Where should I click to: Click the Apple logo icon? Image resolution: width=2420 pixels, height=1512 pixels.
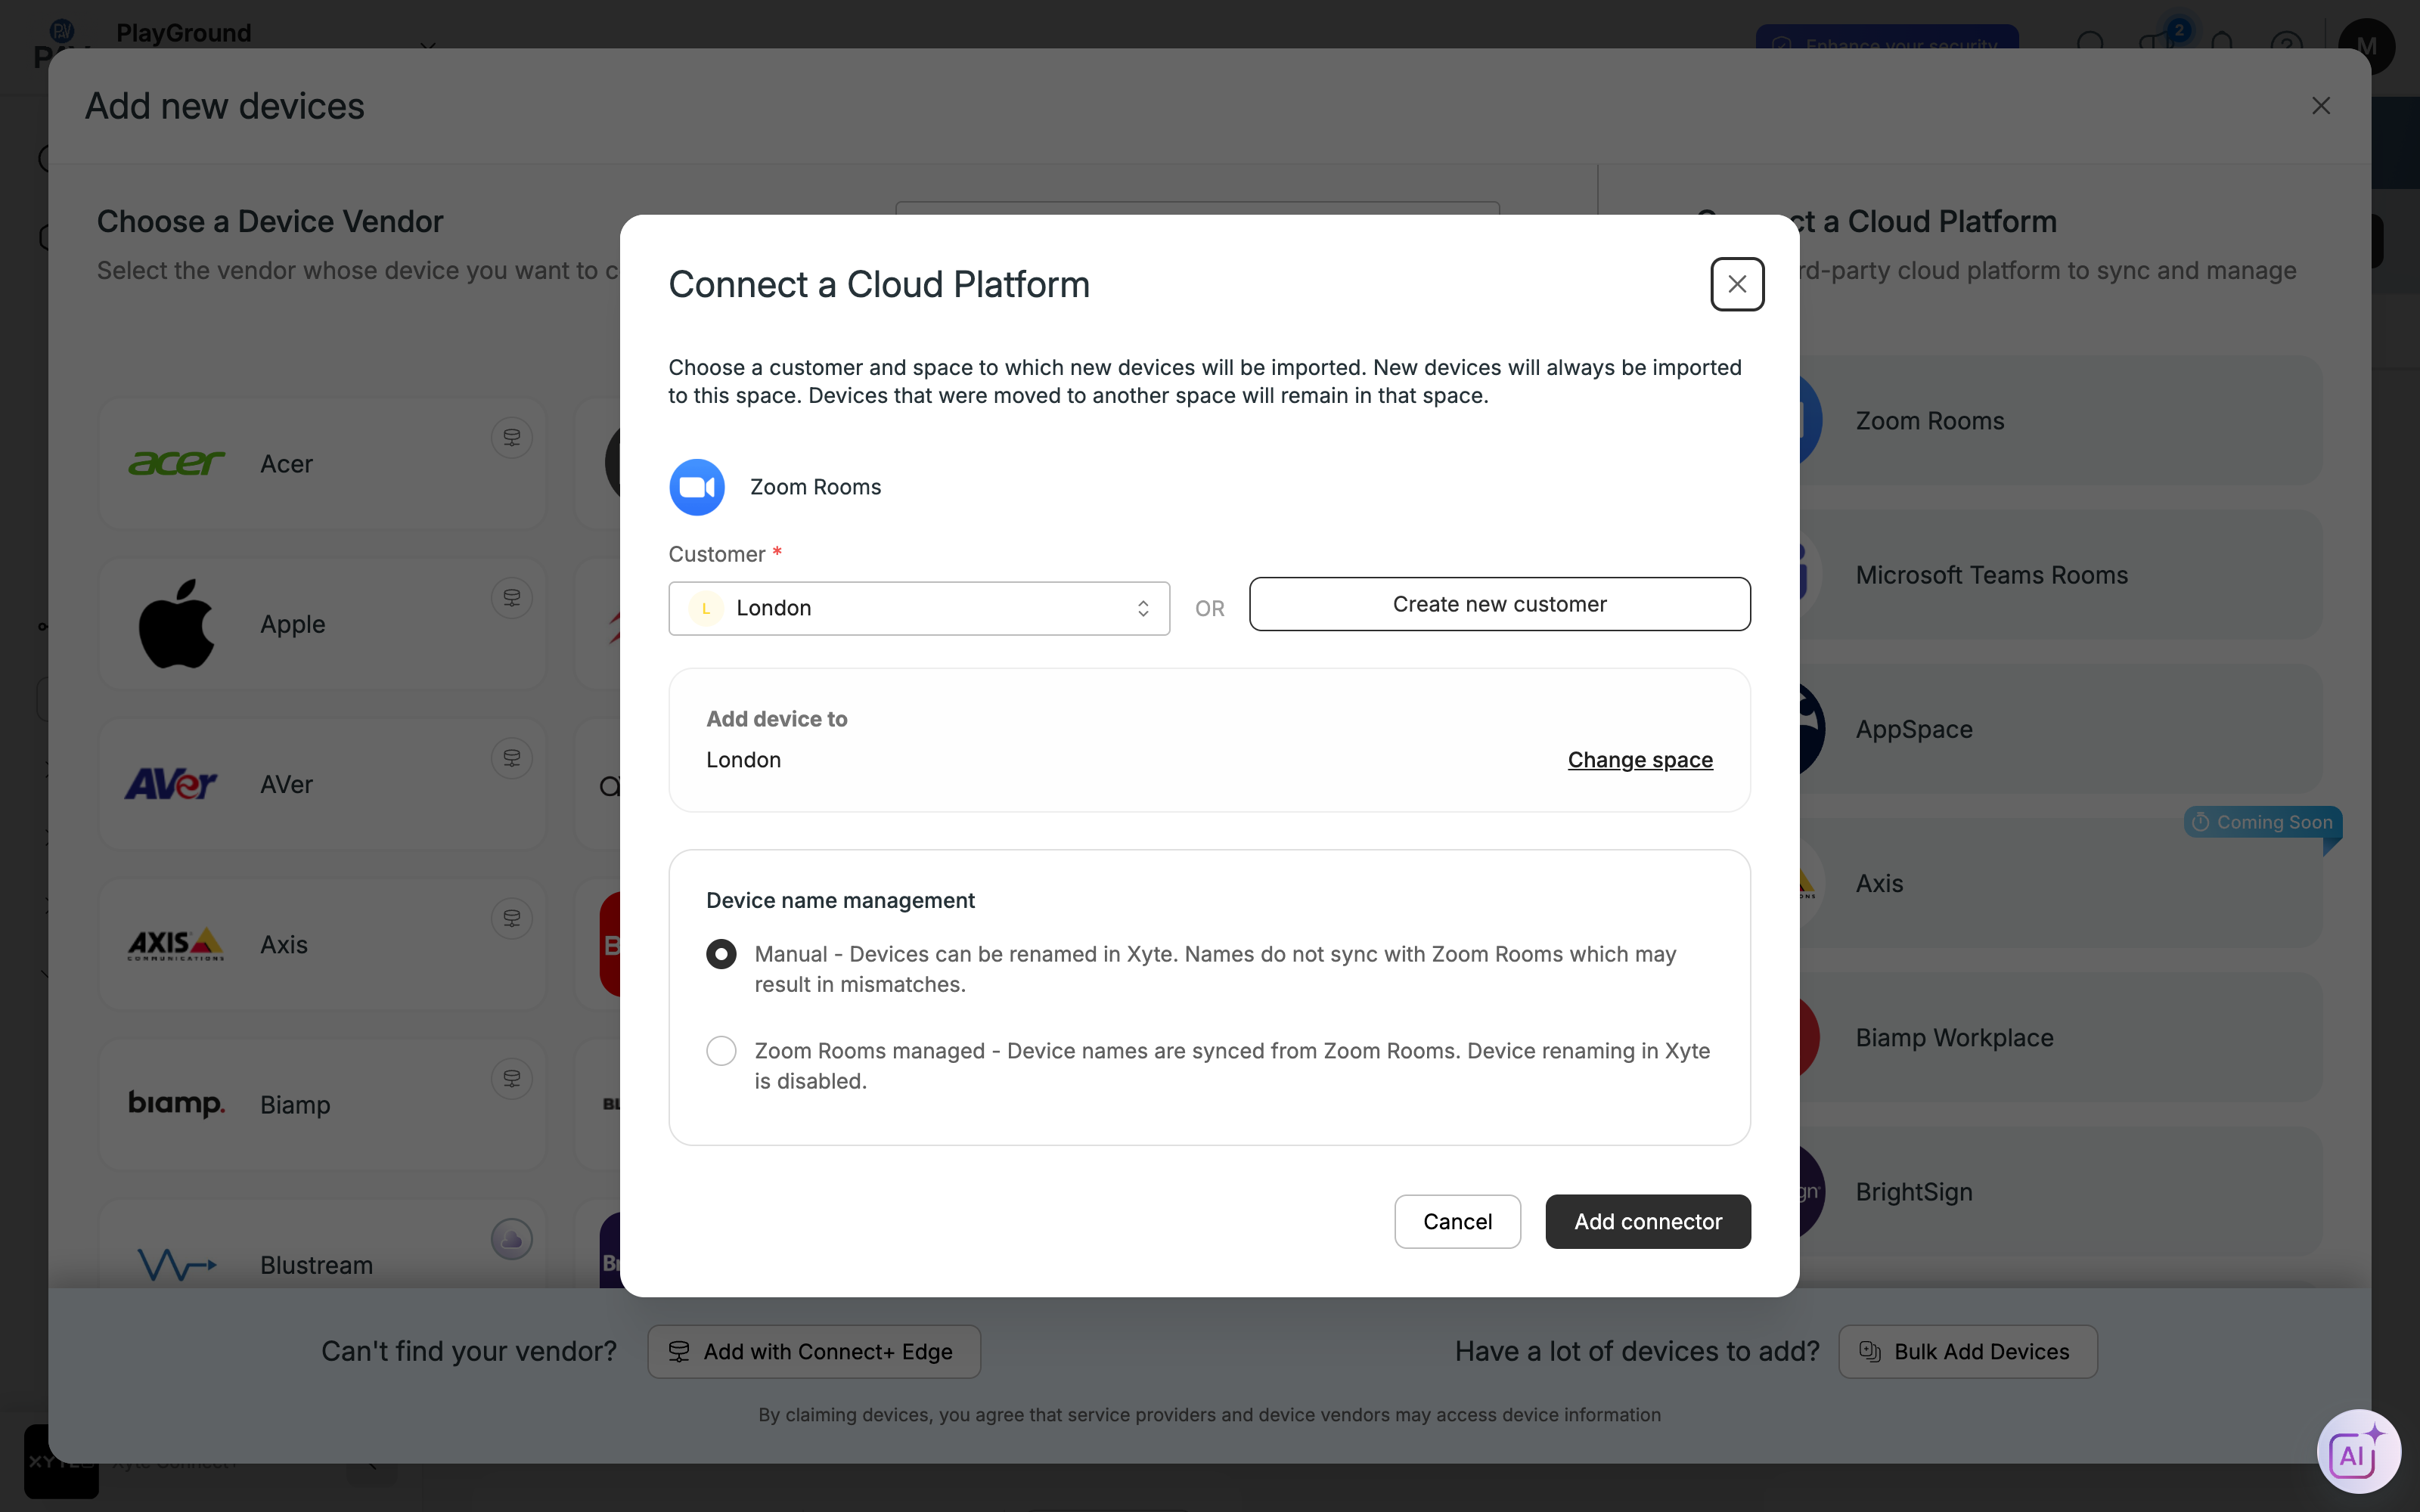pos(176,623)
